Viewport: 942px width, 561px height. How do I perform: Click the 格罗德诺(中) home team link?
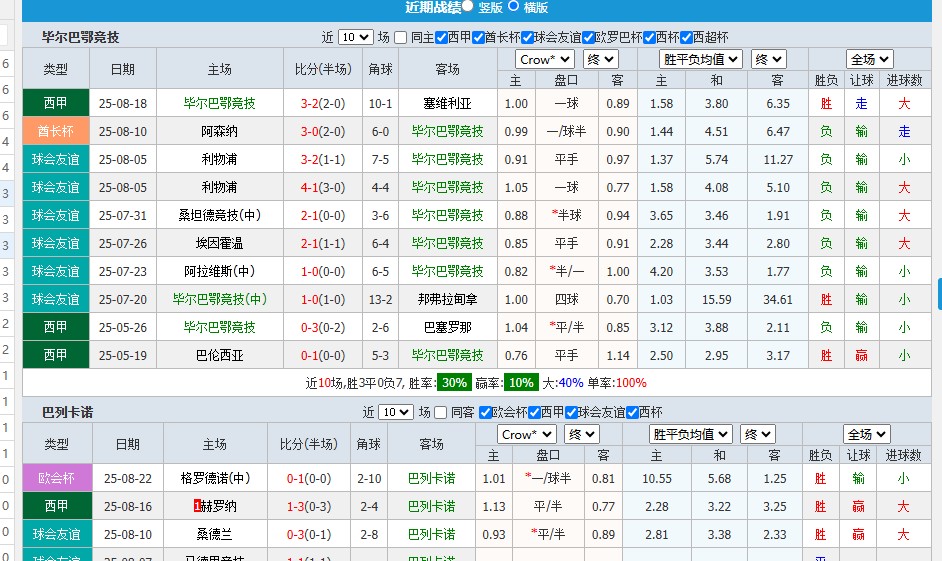[215, 478]
